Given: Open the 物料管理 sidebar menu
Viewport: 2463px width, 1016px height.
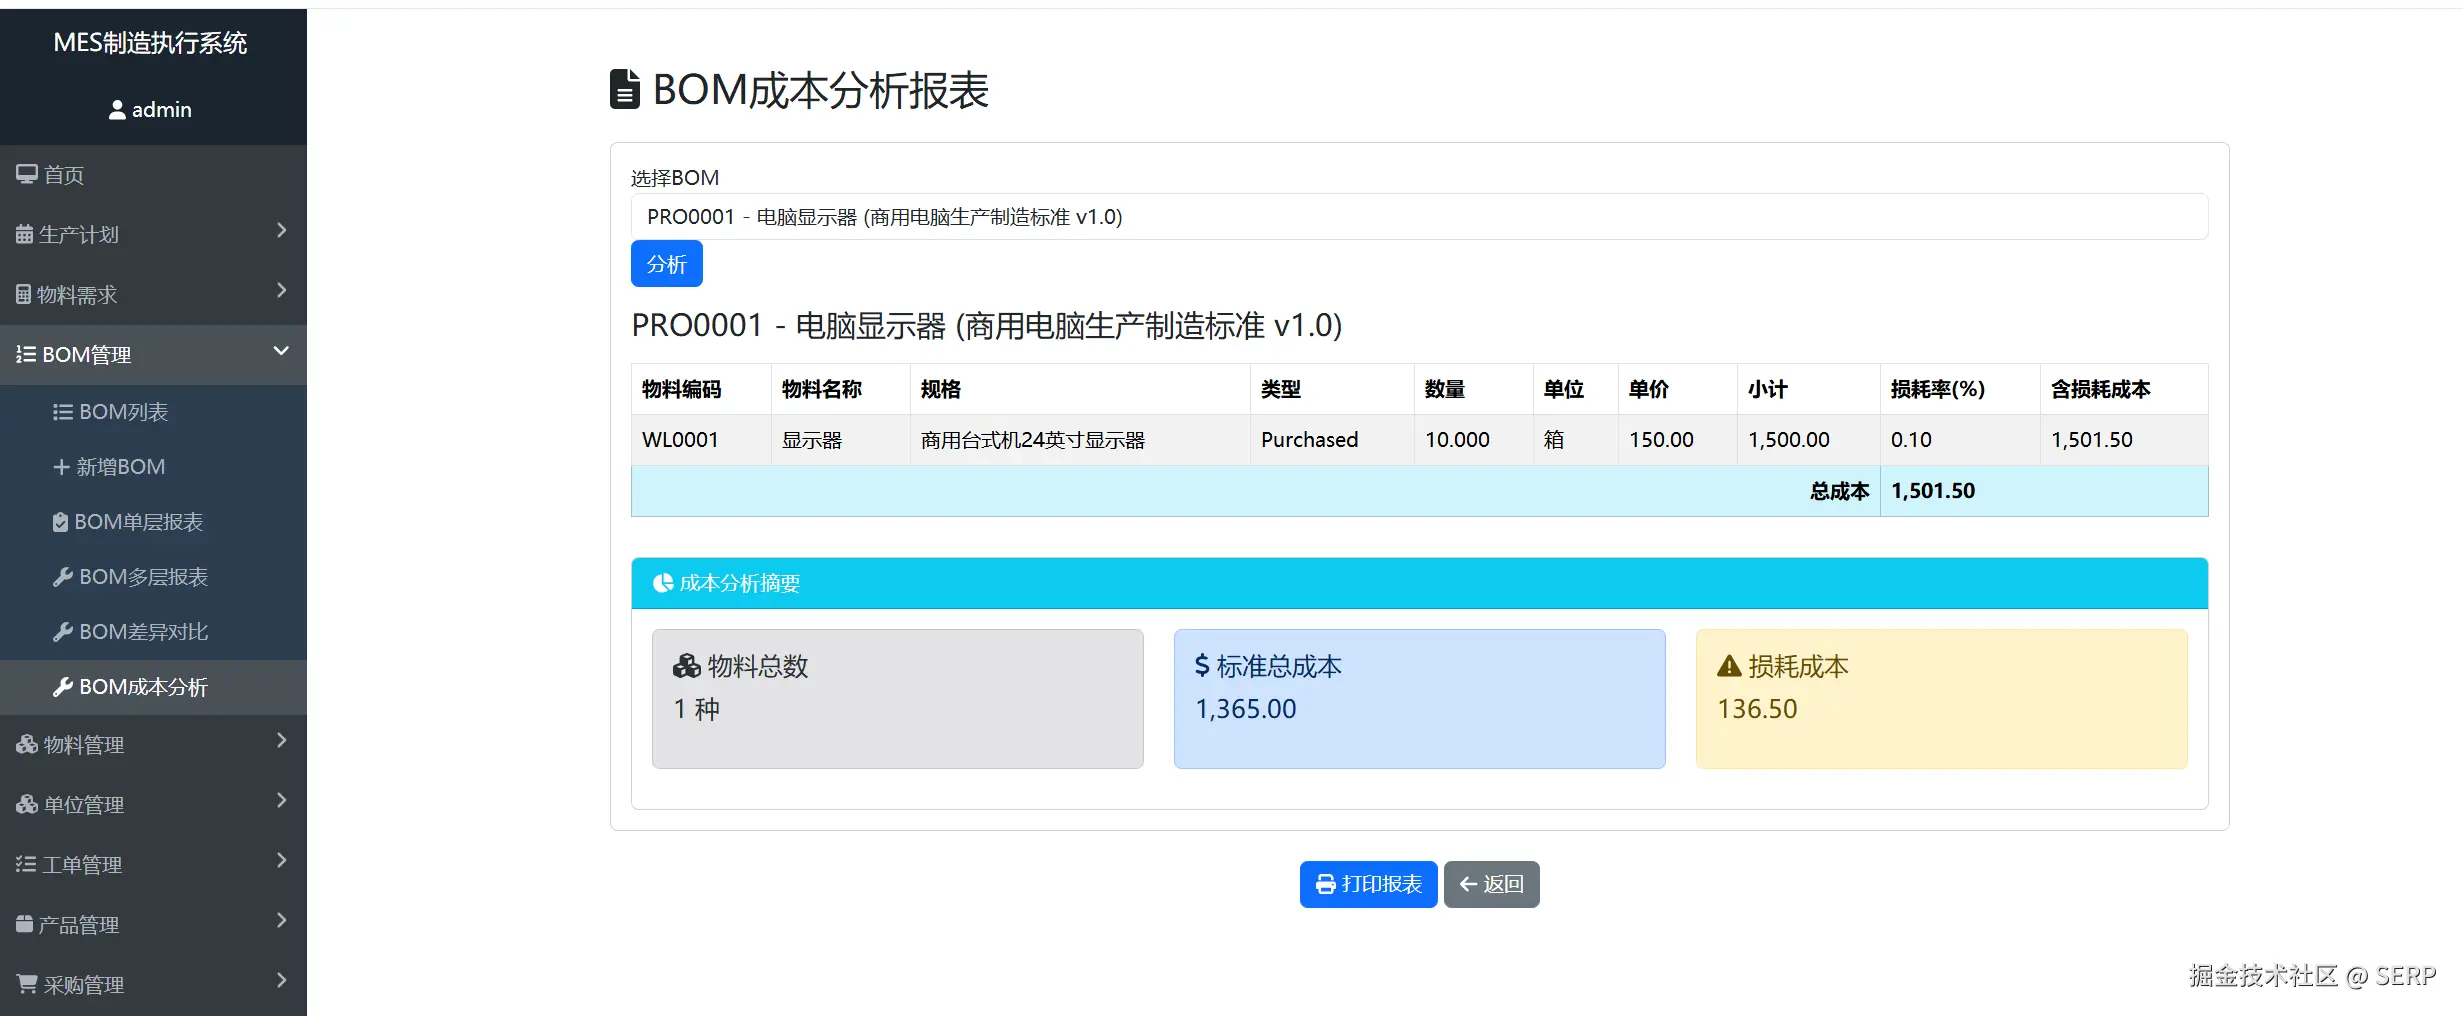Looking at the screenshot, I should (x=153, y=745).
